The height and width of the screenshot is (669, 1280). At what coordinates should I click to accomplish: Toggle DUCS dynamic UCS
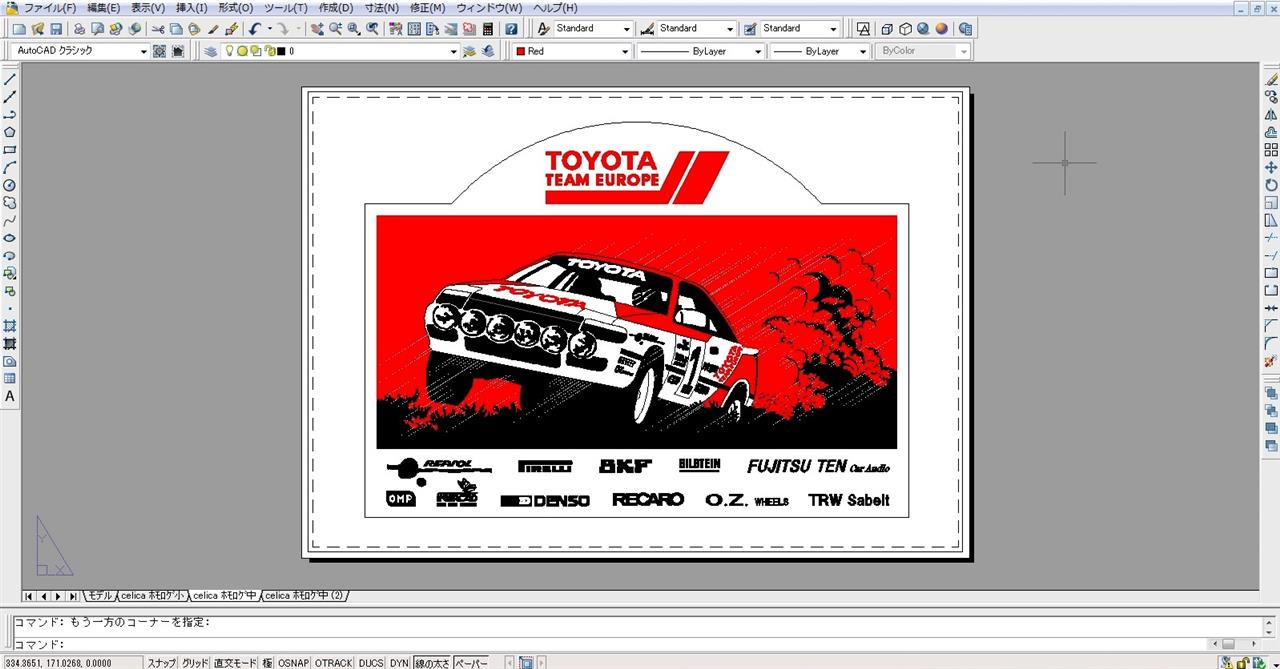[371, 663]
